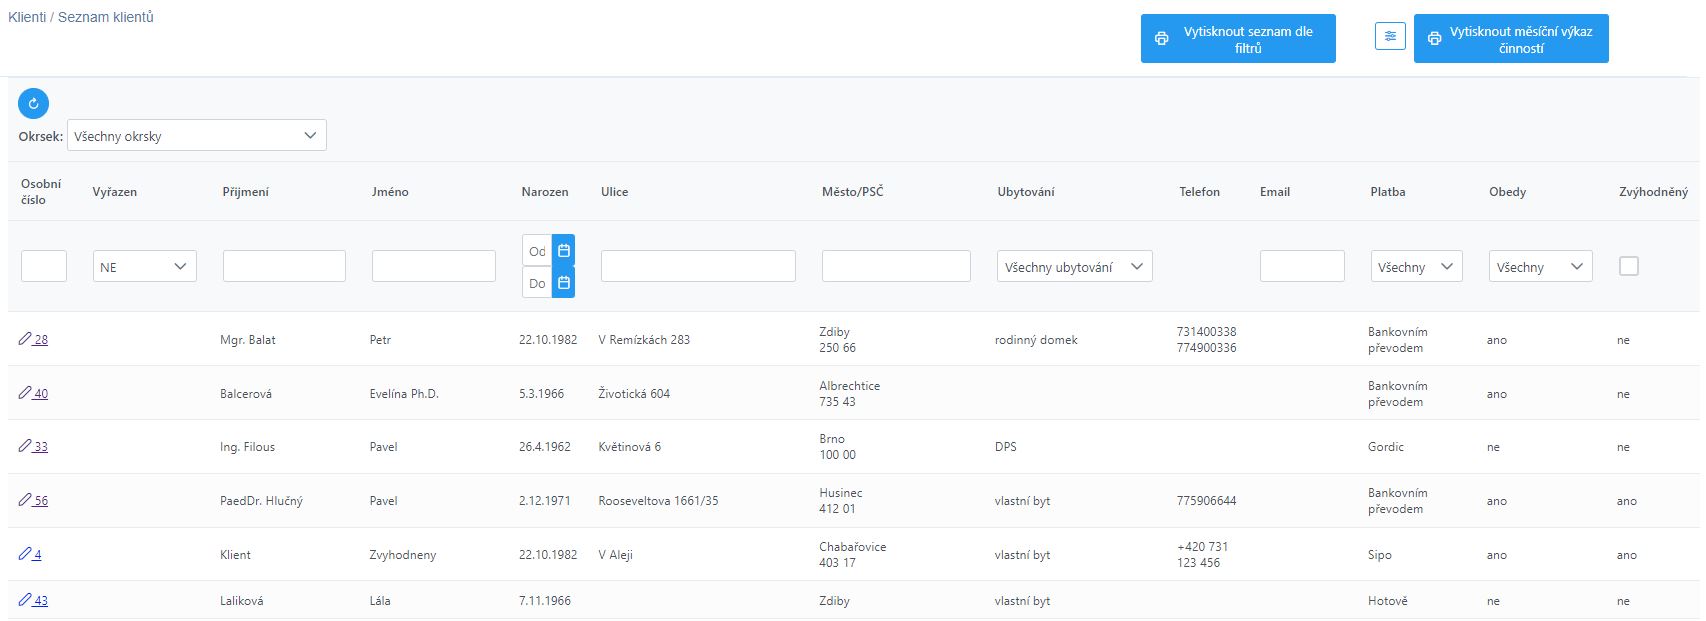Screen dimensions: 1706x621
Task: Open the Obedy 'Všechny' dropdown filter
Action: (1541, 267)
